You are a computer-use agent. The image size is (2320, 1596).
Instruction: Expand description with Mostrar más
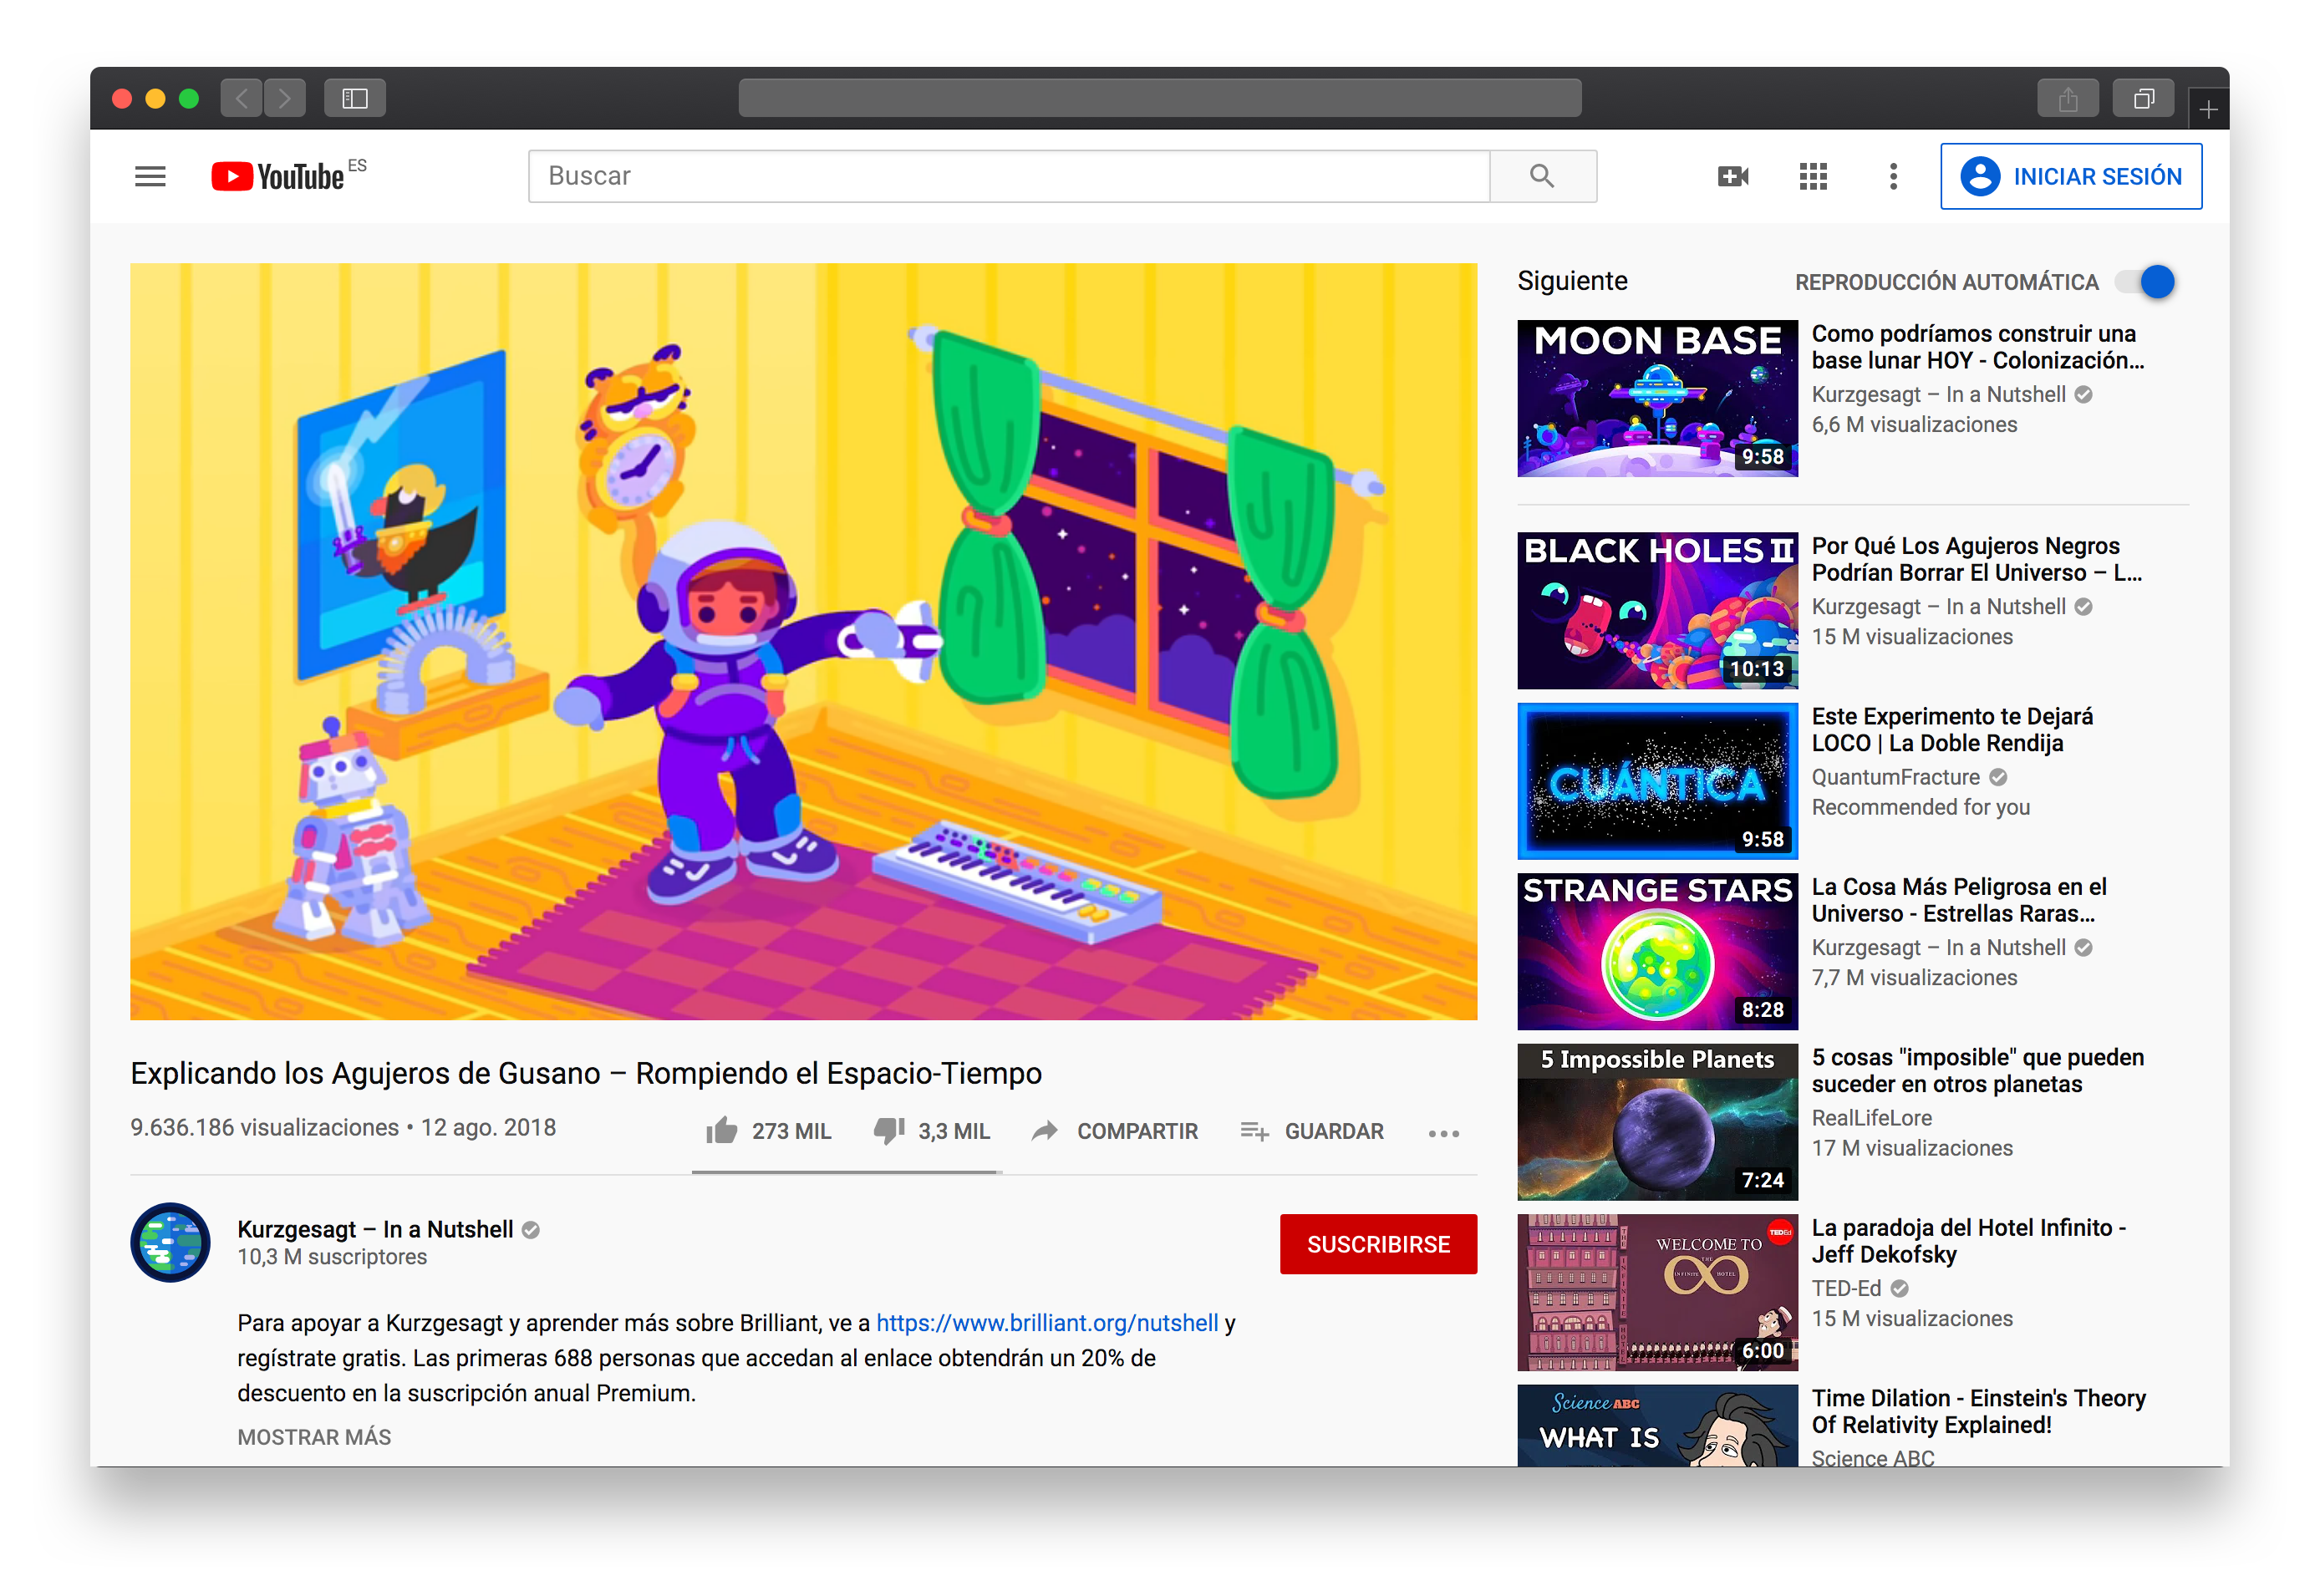(x=314, y=1437)
